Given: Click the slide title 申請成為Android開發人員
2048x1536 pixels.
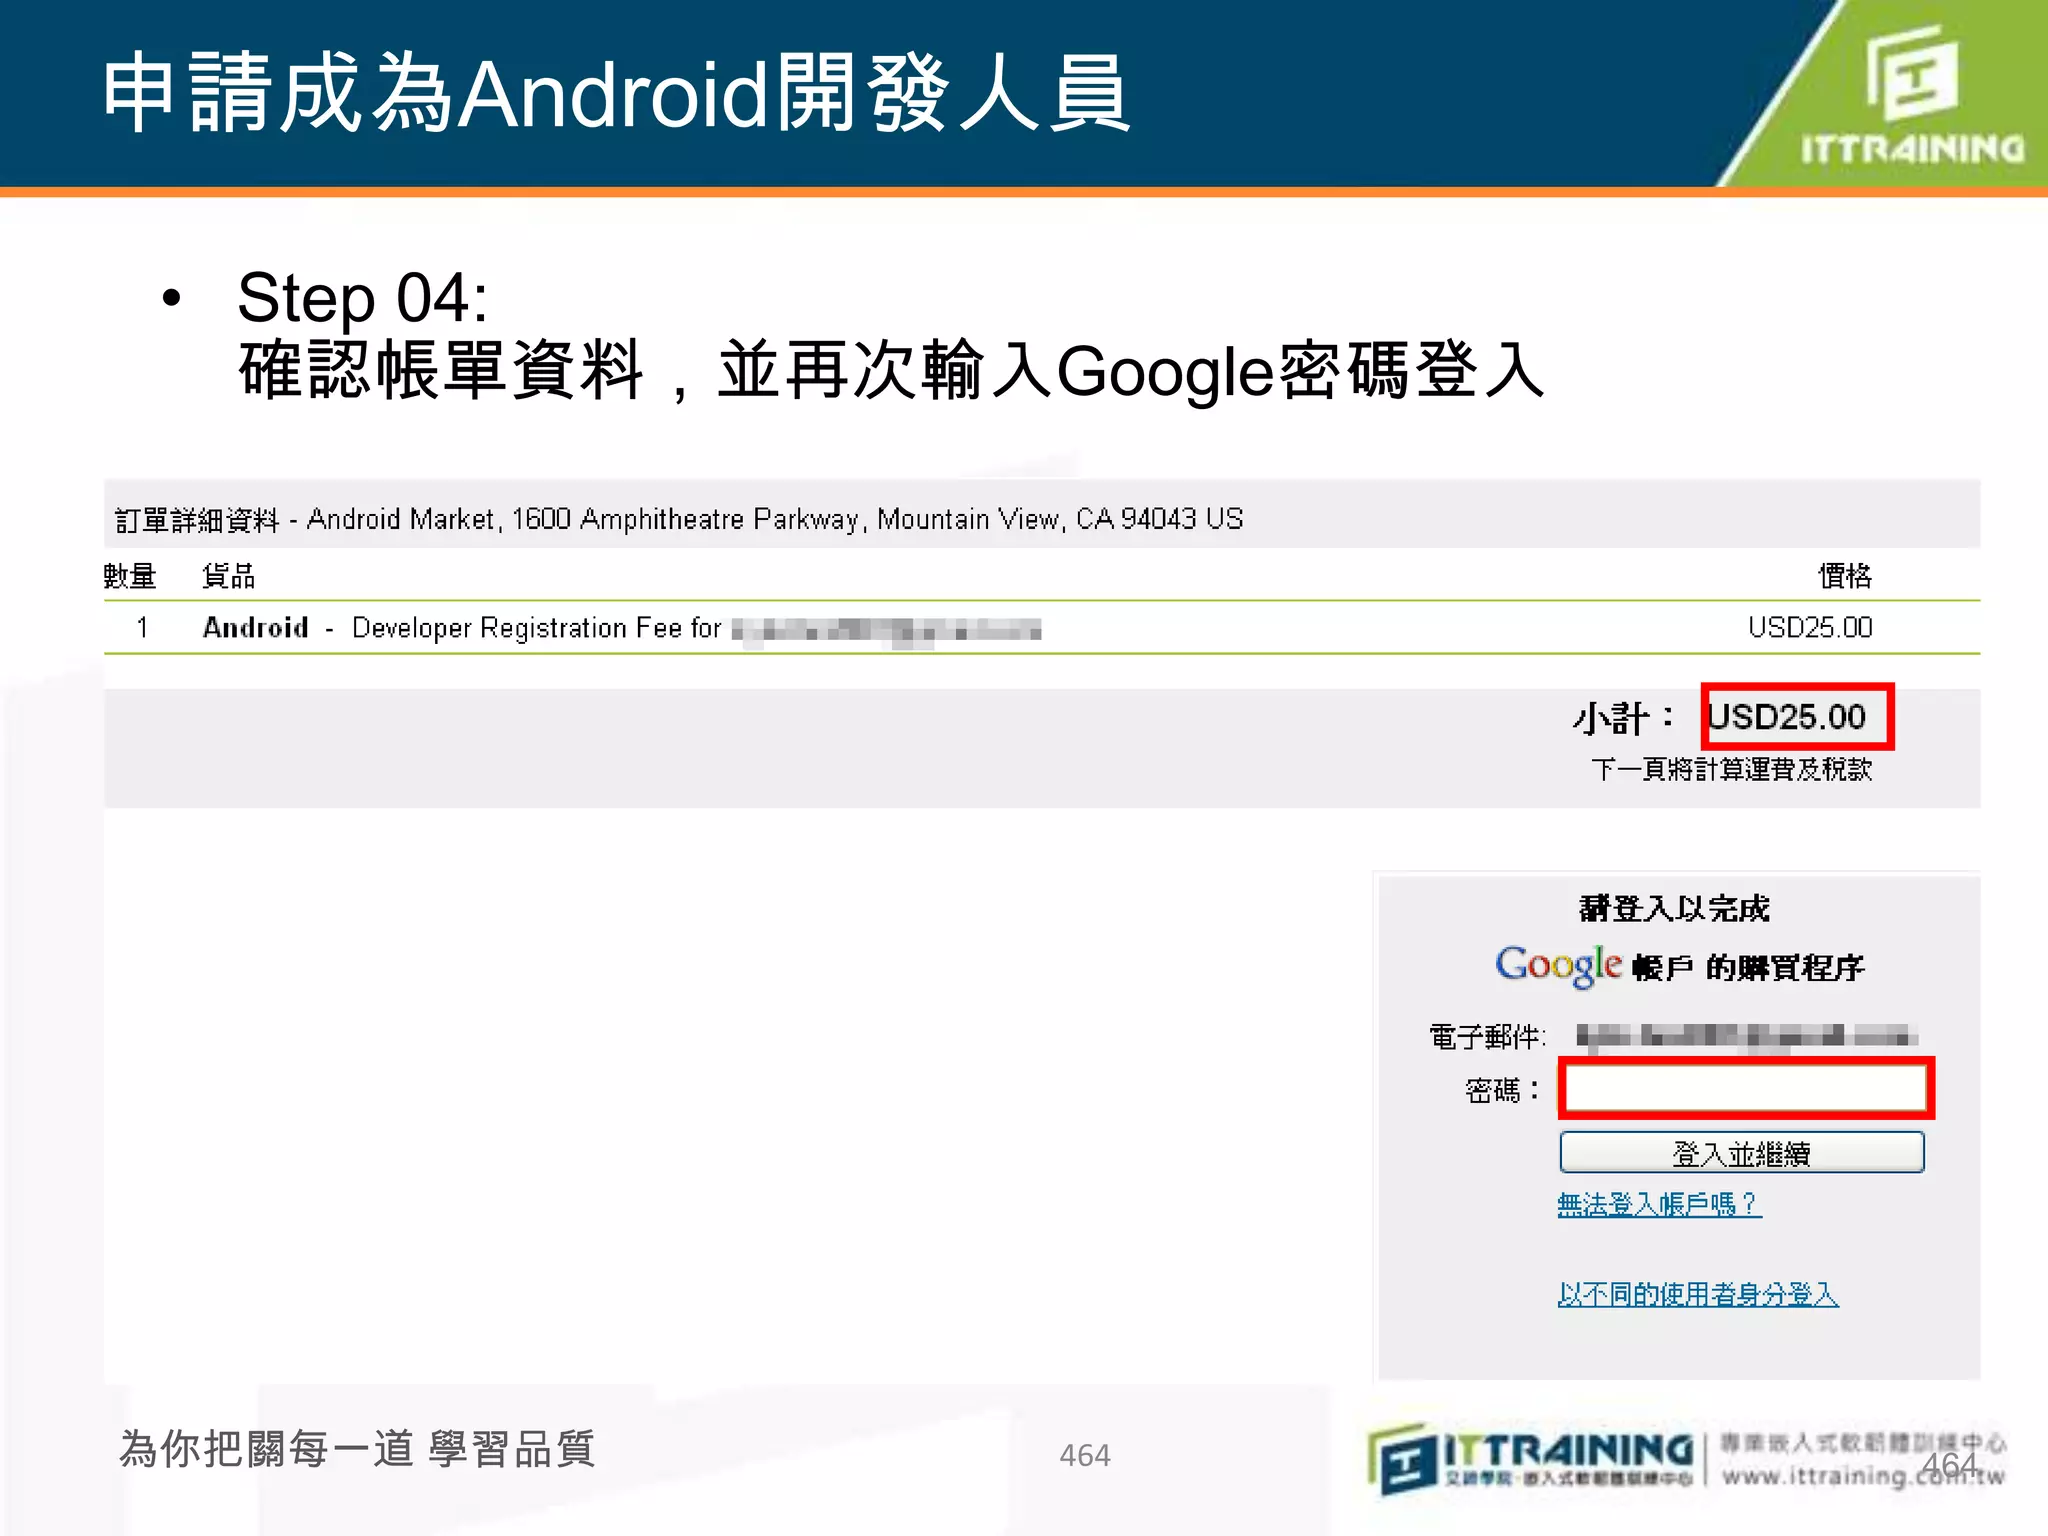Looking at the screenshot, I should coord(617,93).
